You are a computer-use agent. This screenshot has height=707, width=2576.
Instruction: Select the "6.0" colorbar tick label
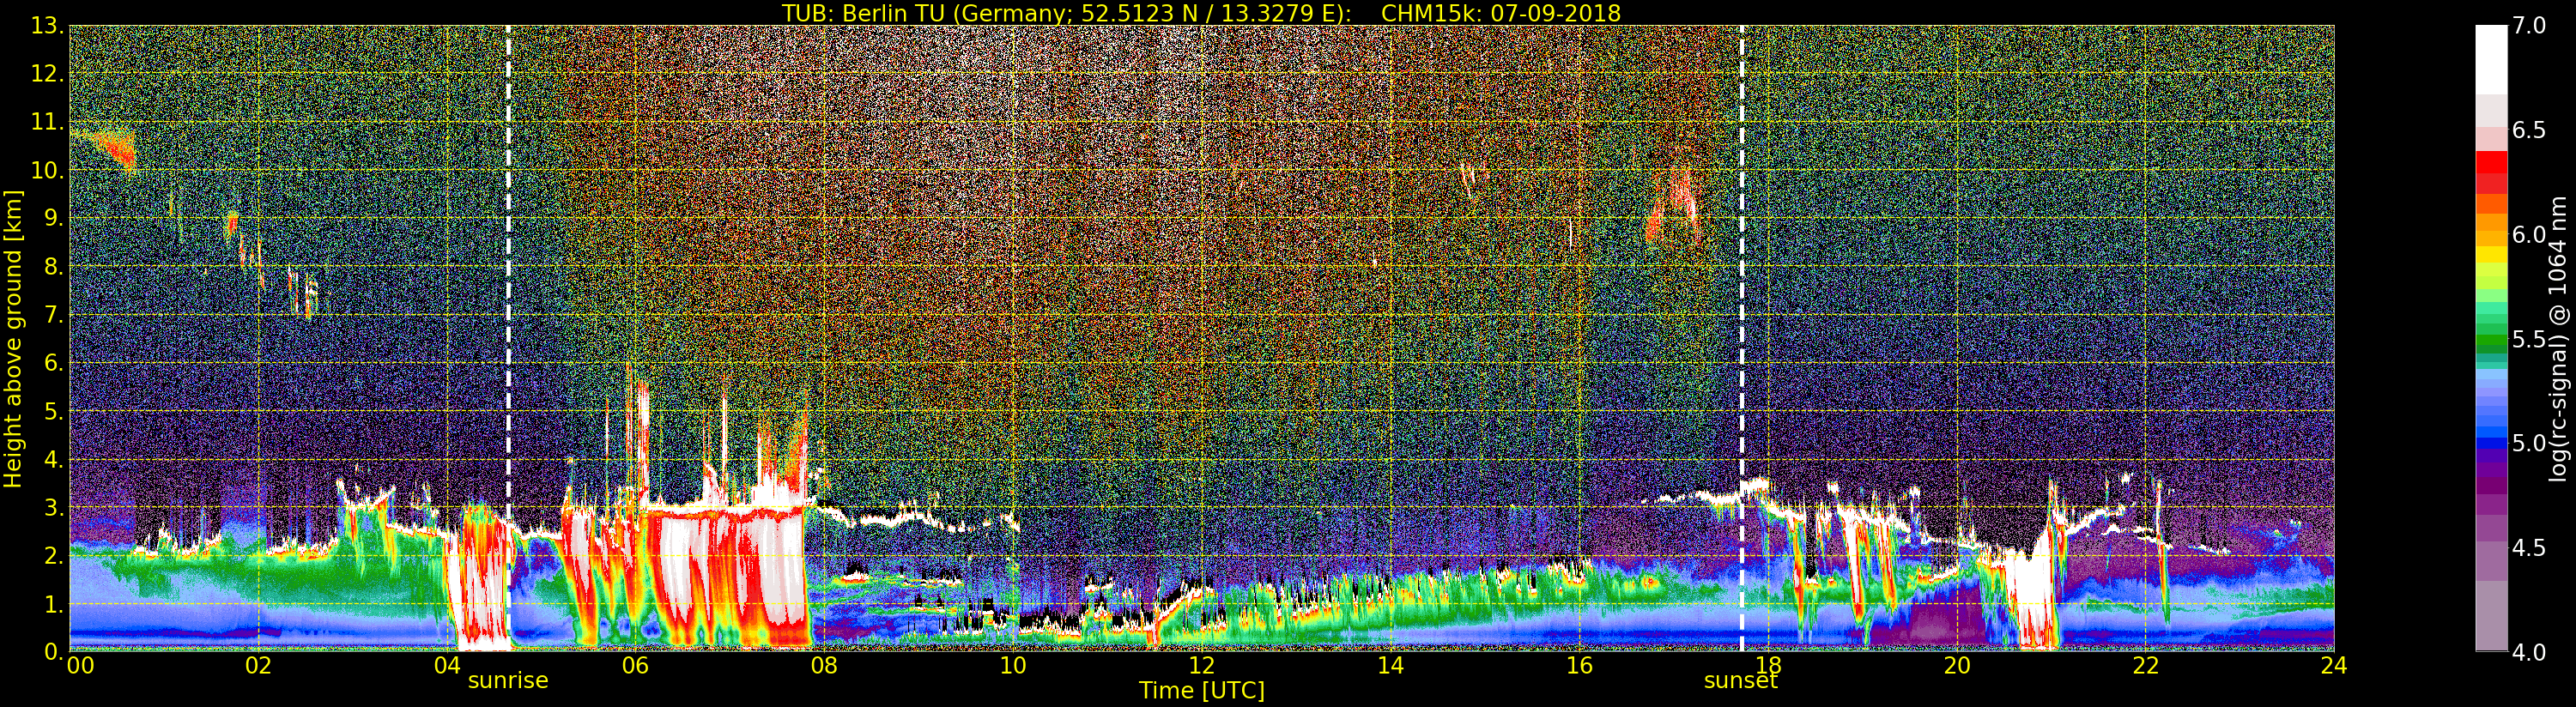point(2529,235)
